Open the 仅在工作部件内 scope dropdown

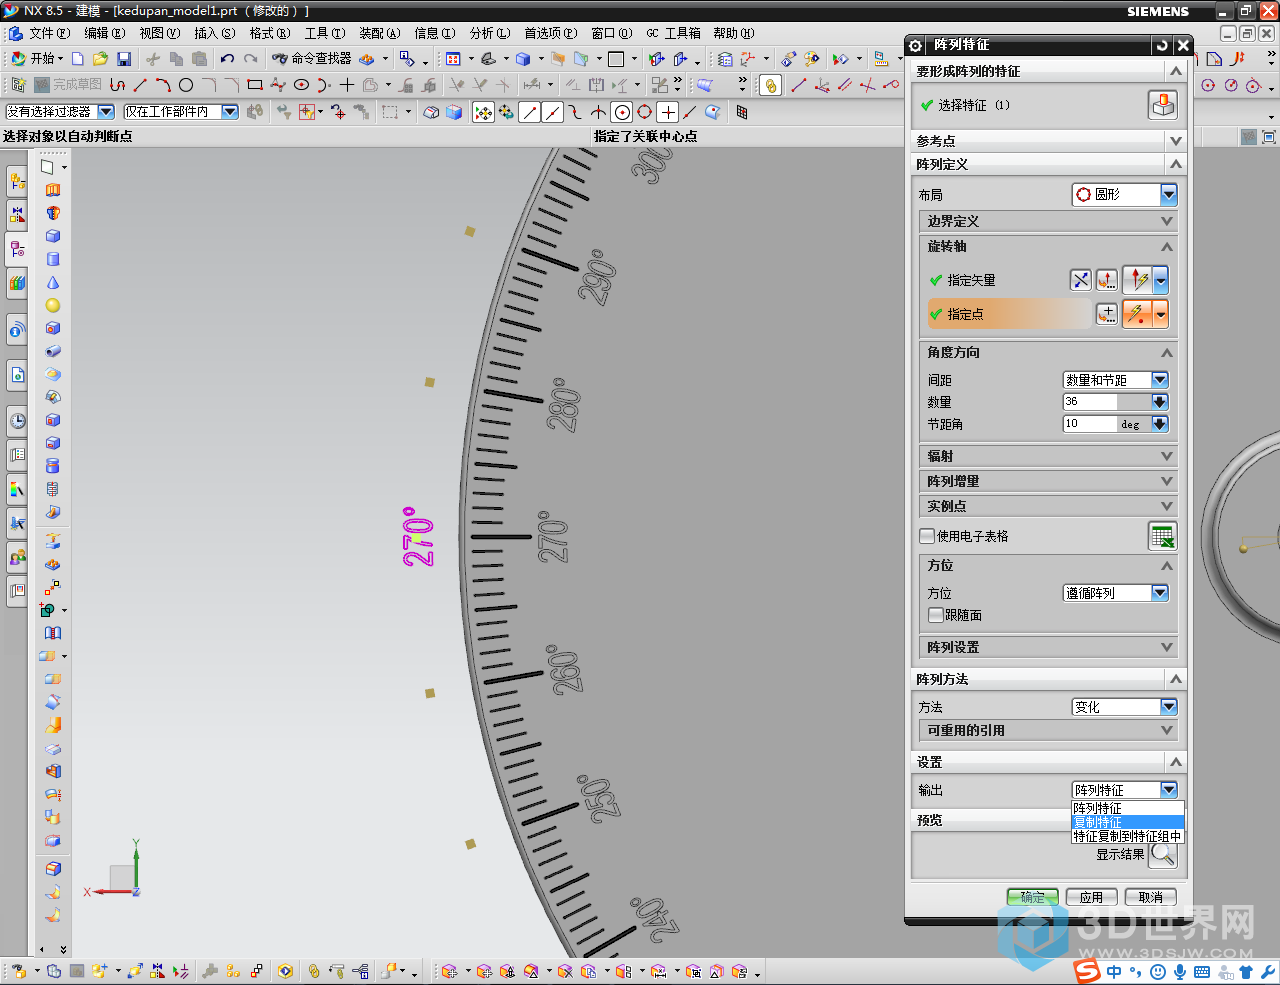point(180,112)
